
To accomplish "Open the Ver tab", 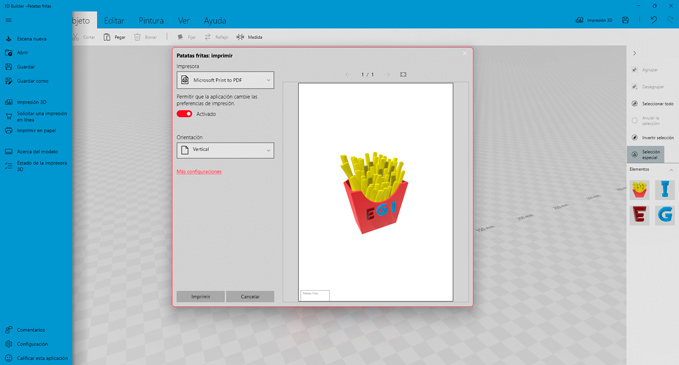I will point(184,20).
